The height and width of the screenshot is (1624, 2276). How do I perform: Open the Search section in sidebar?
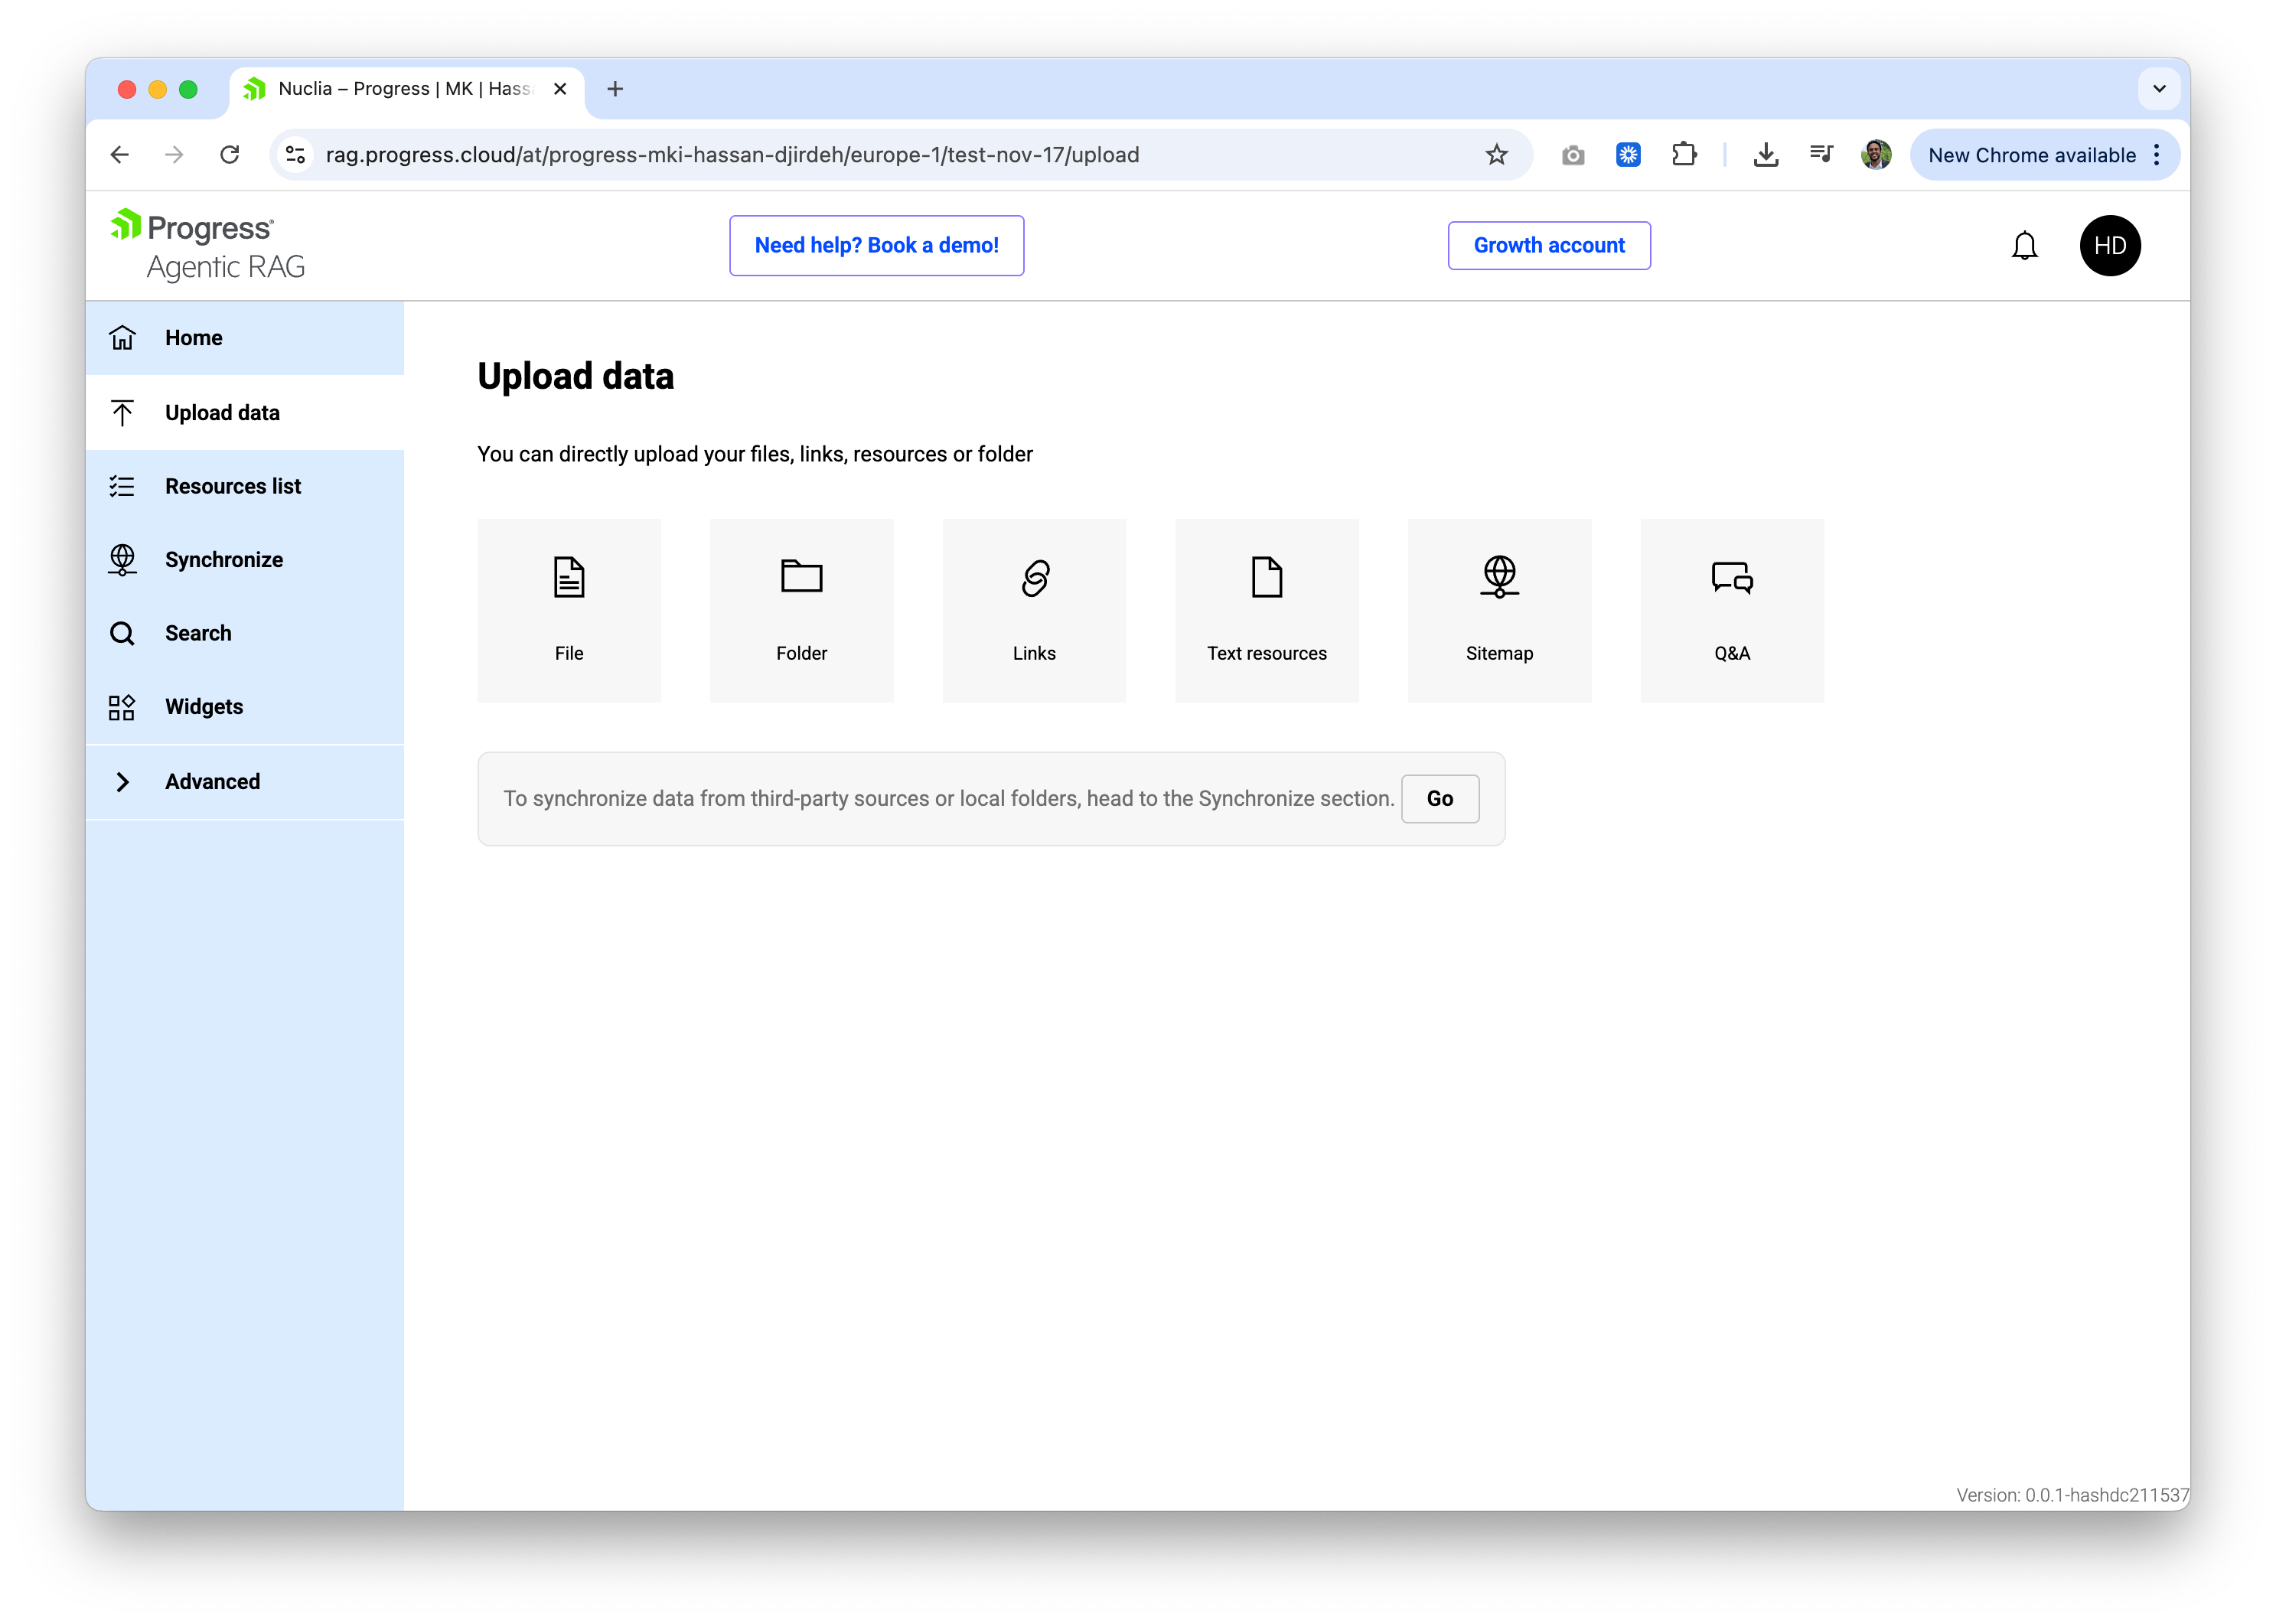pos(198,632)
